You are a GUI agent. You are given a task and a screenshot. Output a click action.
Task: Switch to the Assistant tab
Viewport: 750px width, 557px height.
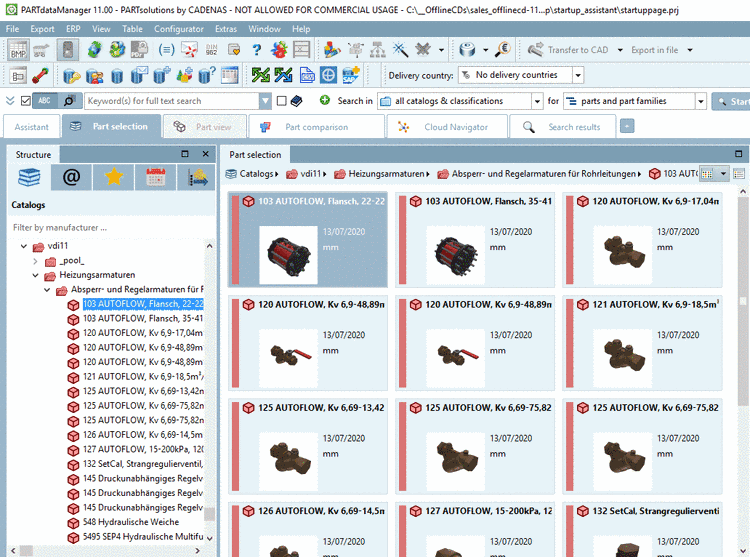32,127
